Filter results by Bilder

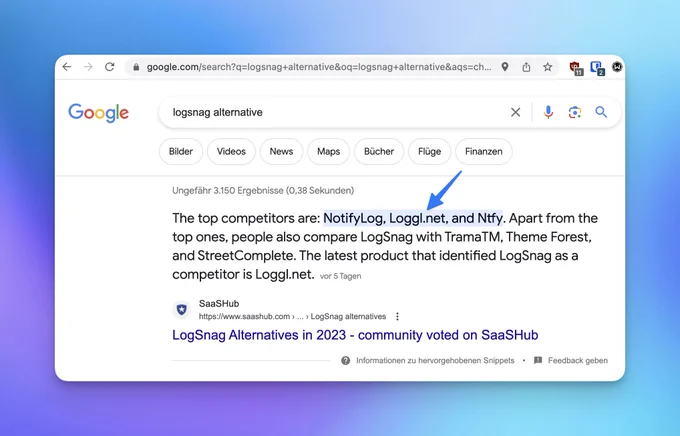[x=181, y=151]
